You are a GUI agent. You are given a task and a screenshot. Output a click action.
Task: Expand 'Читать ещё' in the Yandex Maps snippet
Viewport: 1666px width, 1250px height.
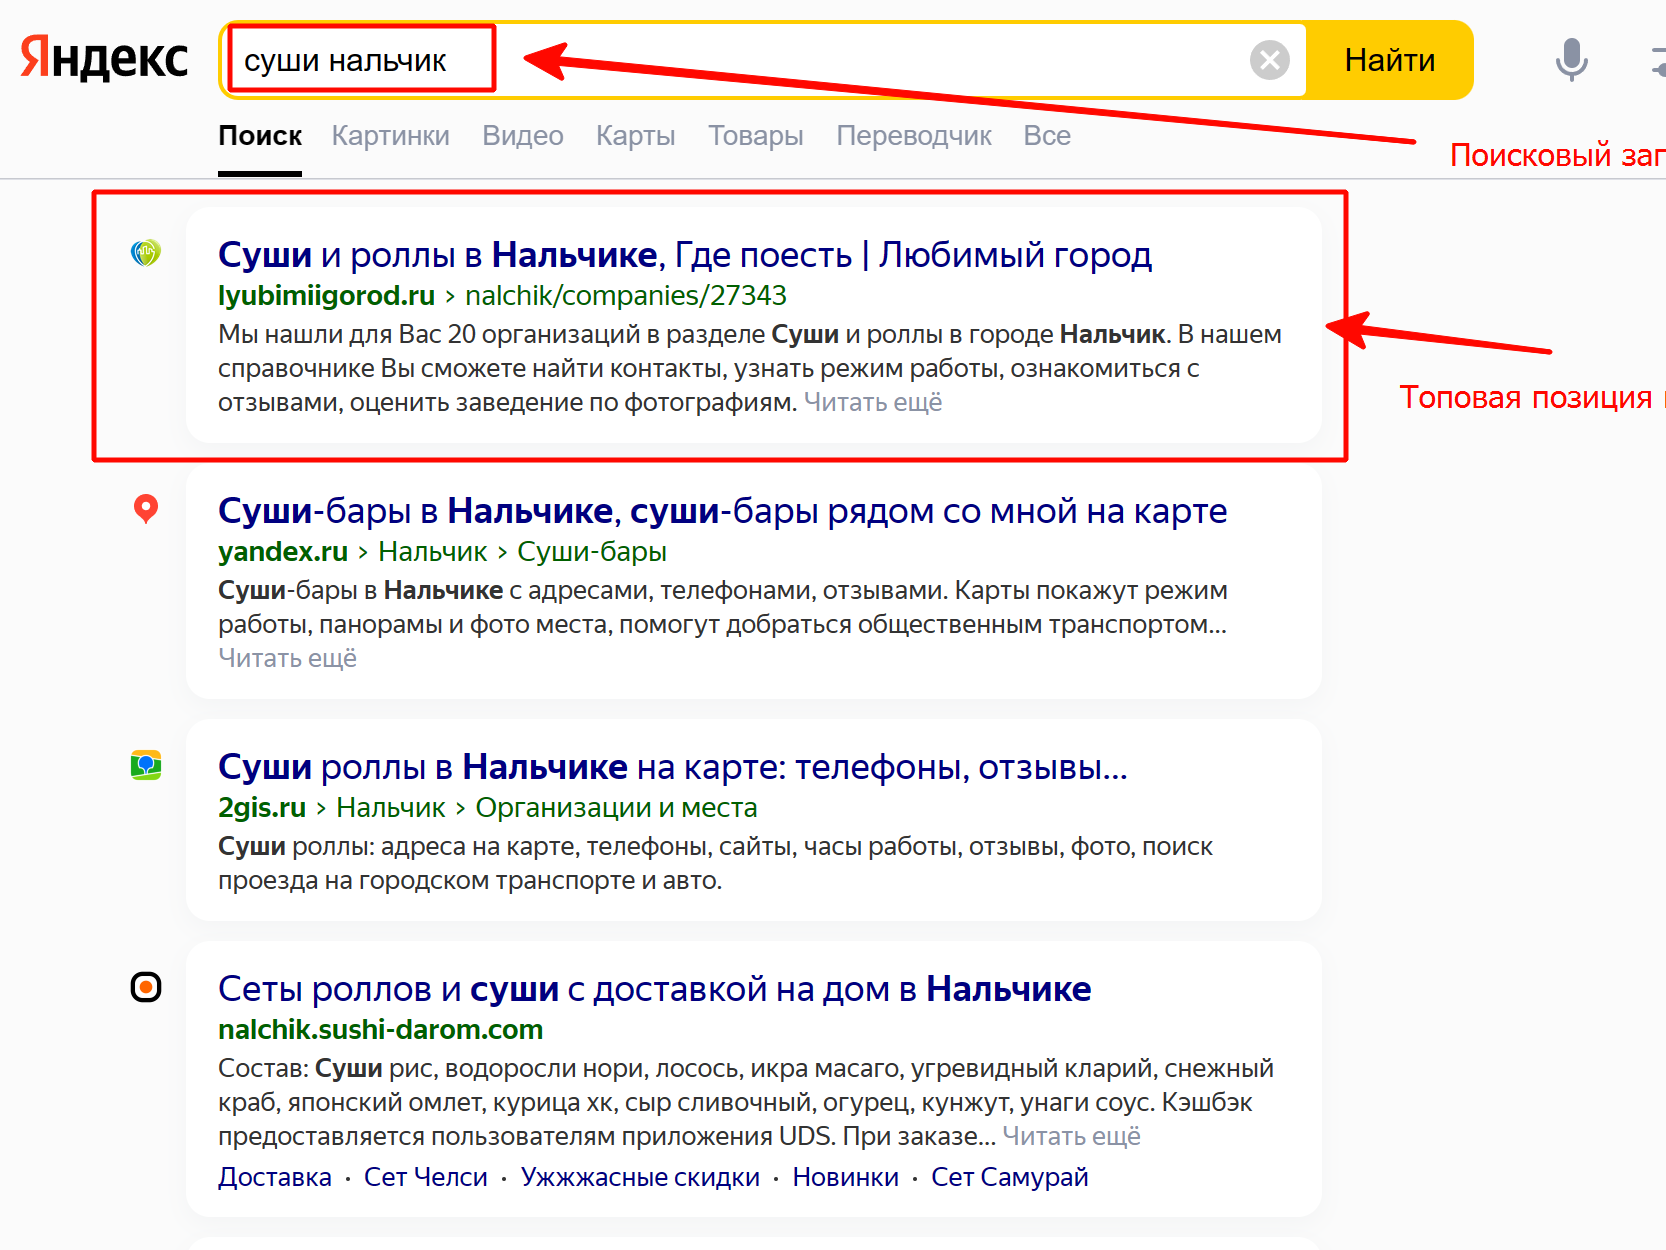(x=287, y=658)
